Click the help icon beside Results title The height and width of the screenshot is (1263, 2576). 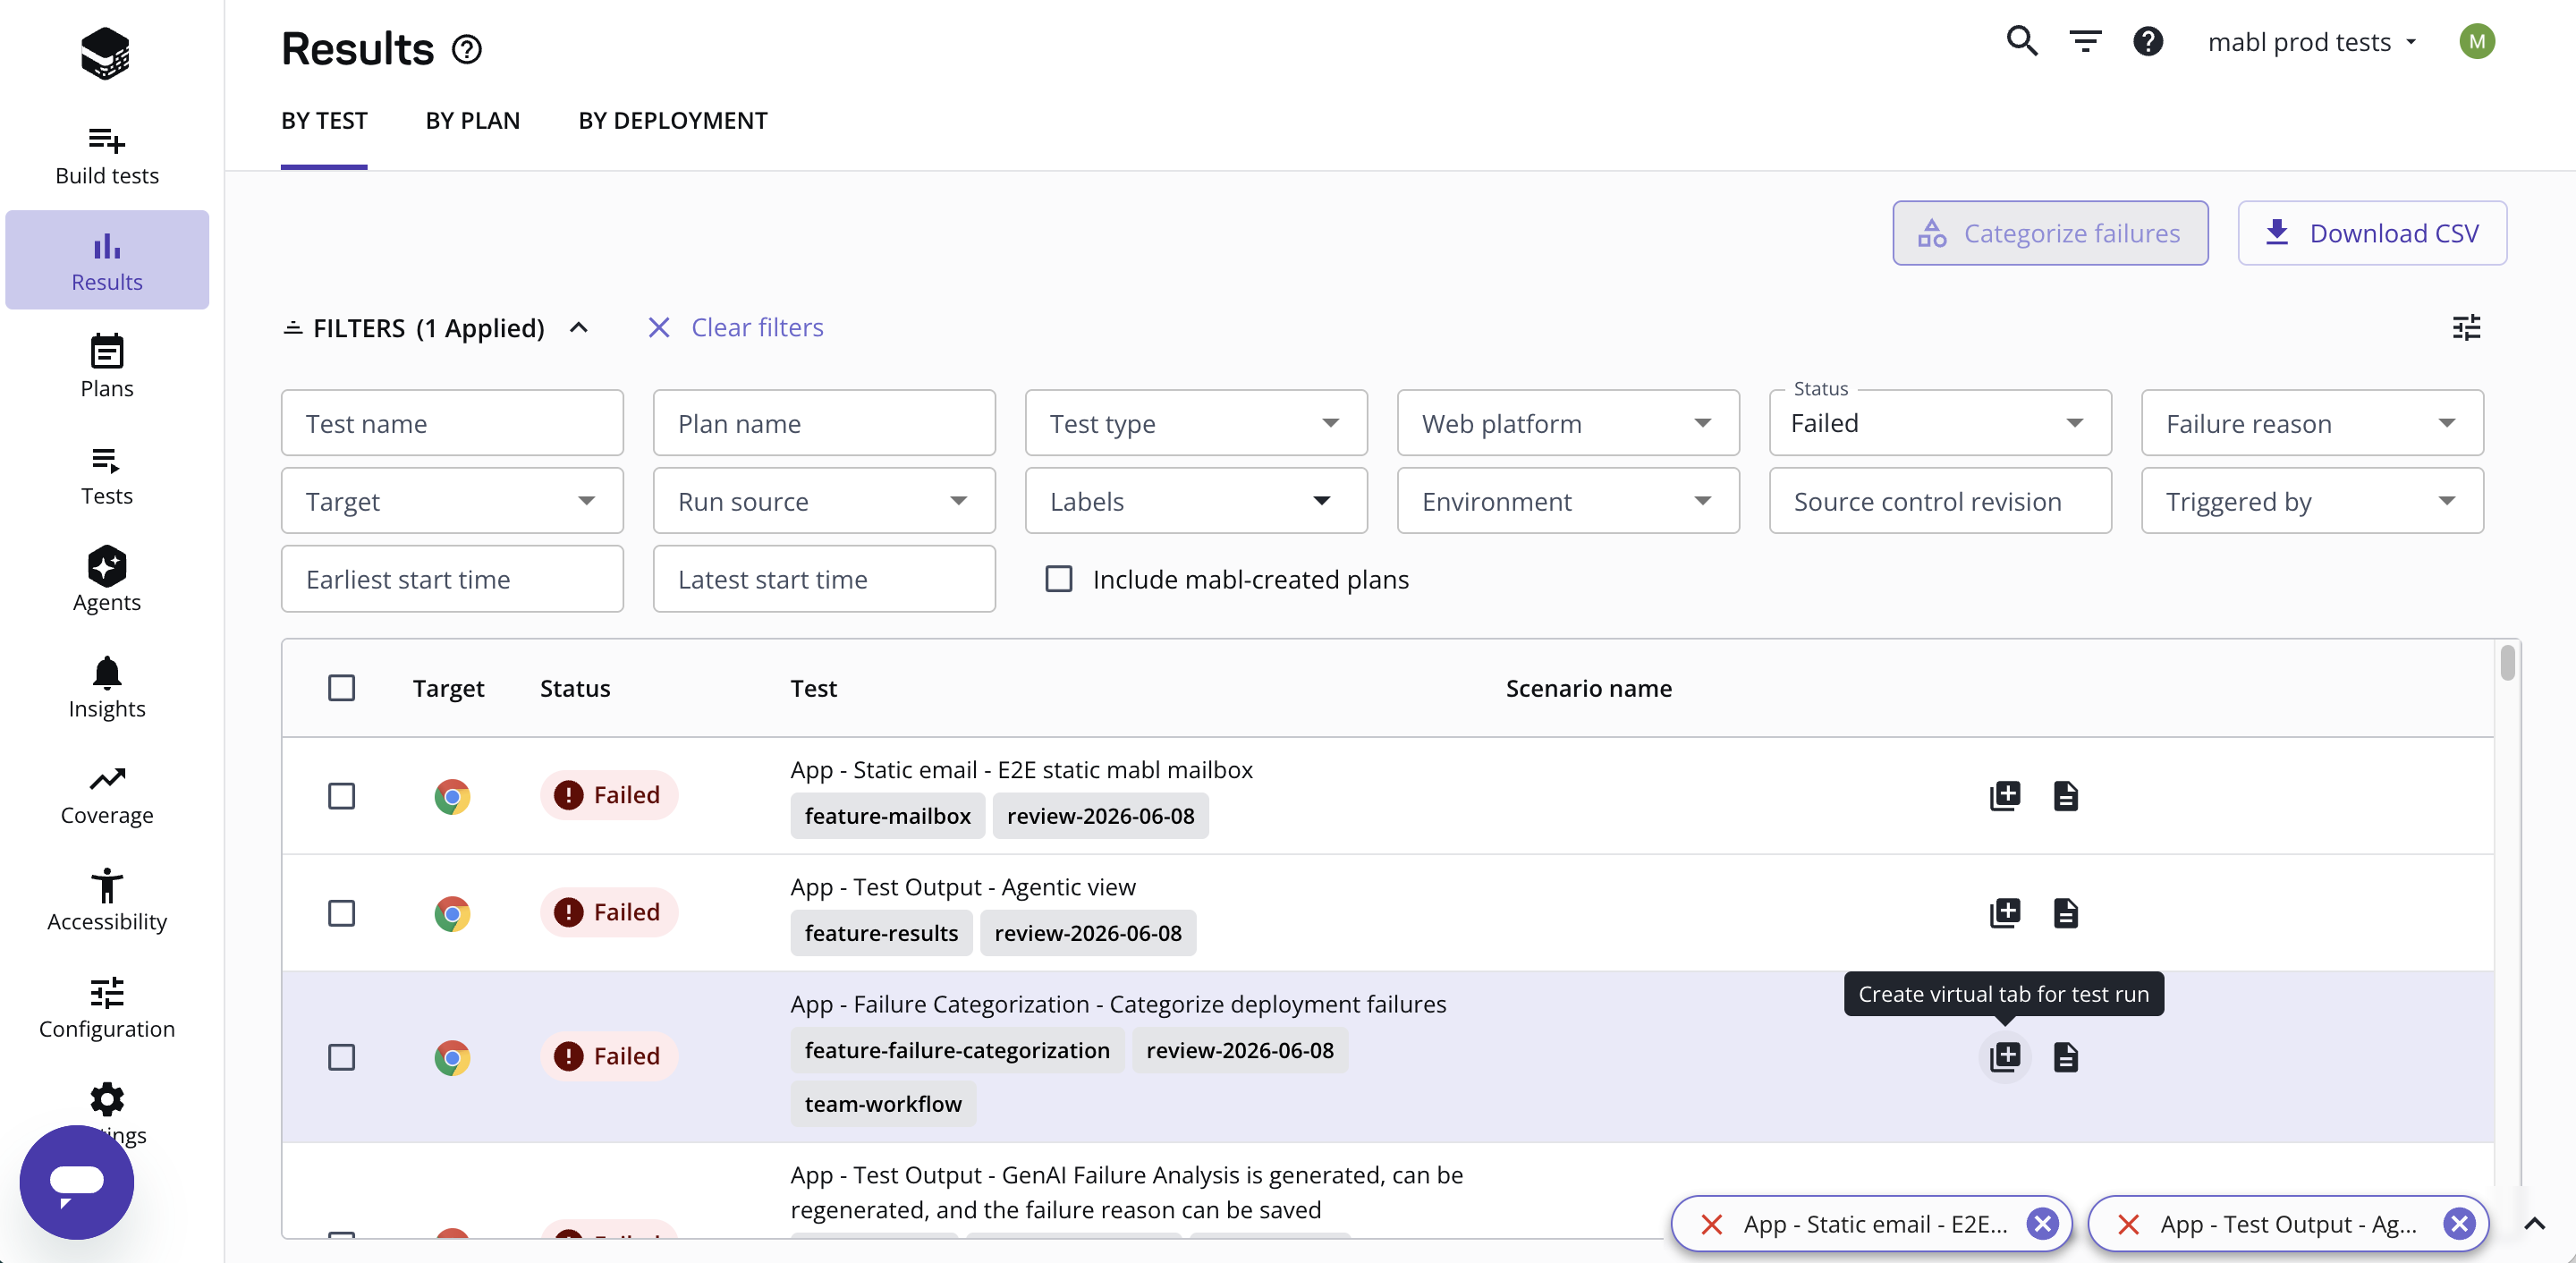[467, 49]
